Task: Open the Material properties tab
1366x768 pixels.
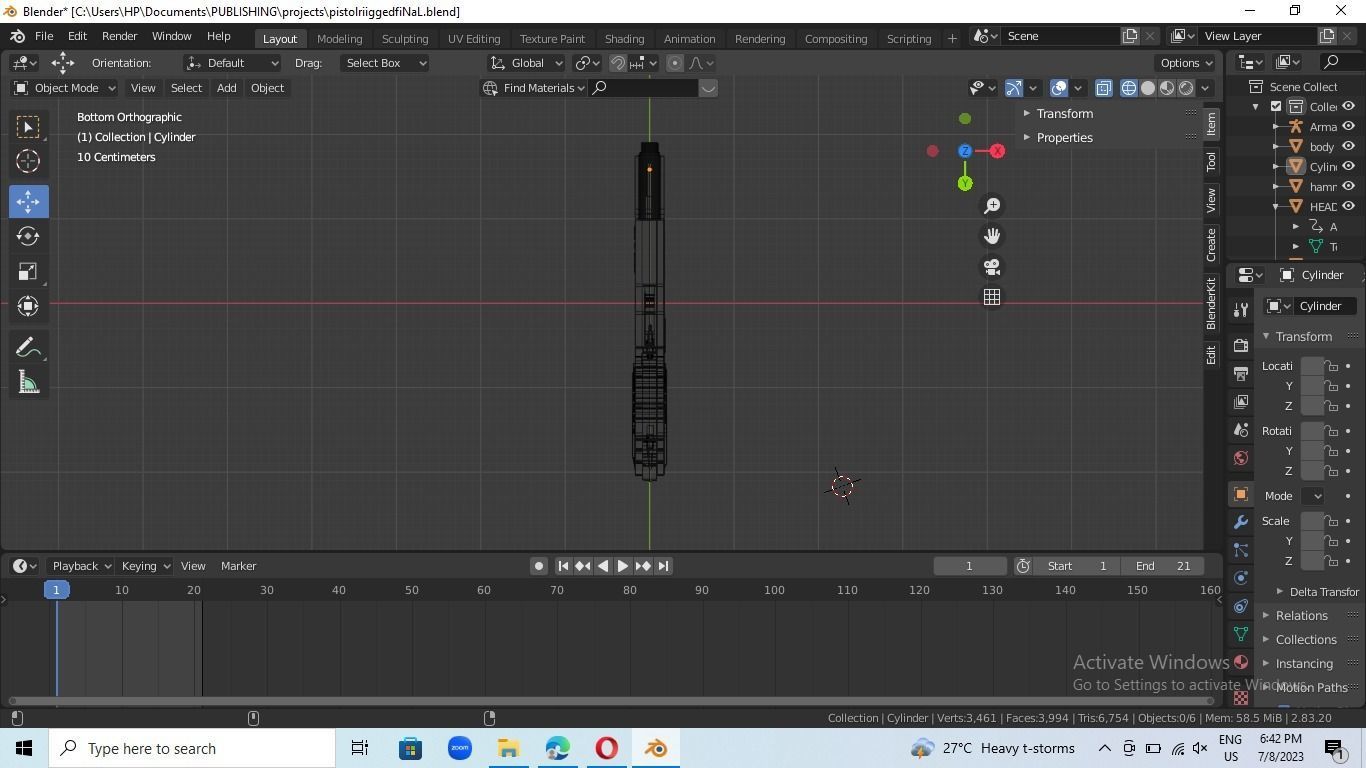Action: point(1241,662)
